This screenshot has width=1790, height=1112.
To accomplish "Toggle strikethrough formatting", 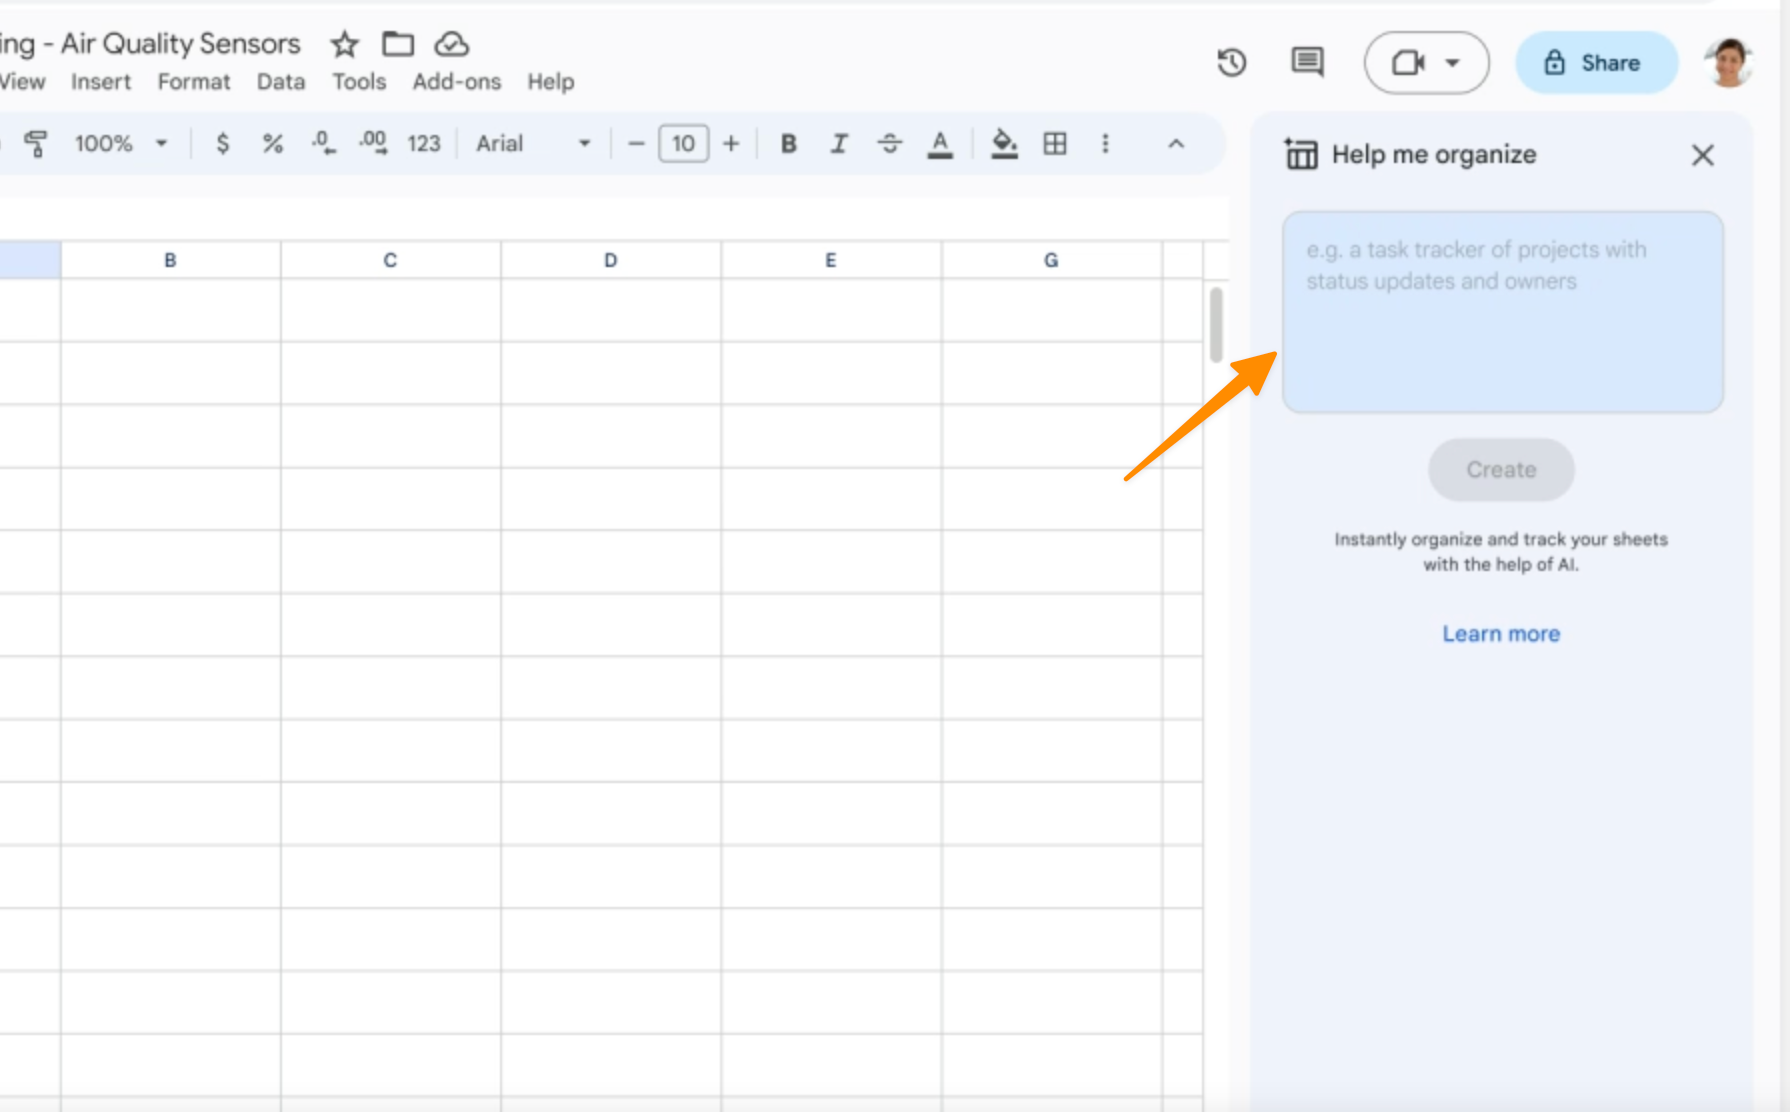I will 889,144.
